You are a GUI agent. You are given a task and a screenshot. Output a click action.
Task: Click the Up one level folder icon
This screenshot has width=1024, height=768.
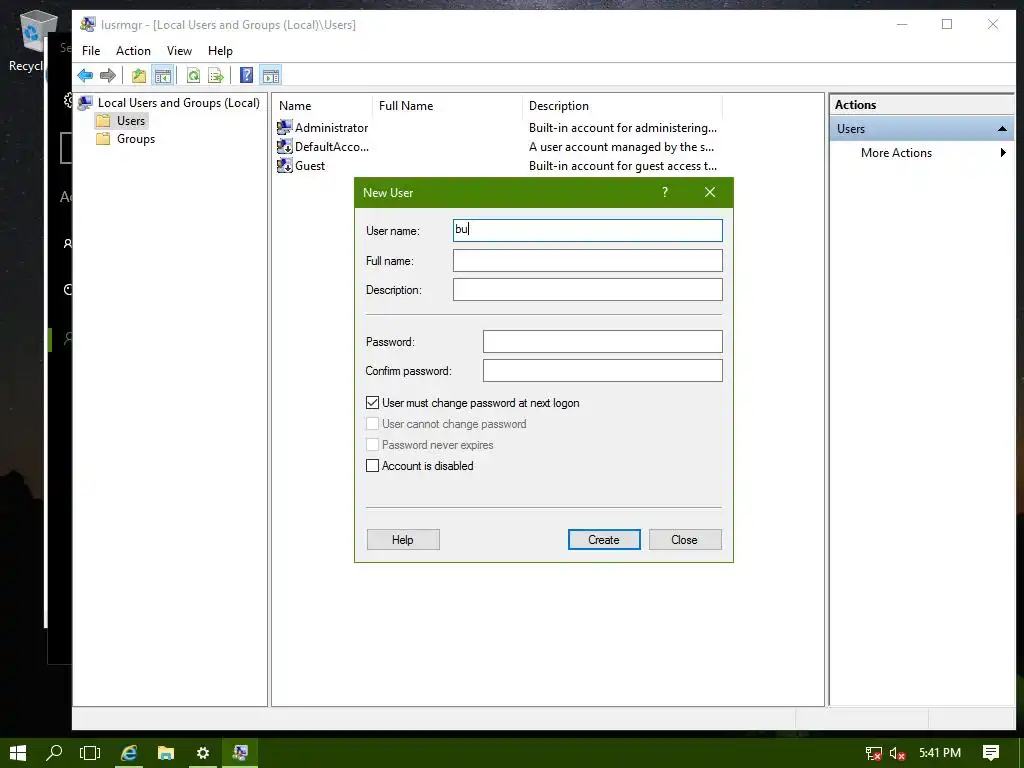tap(138, 75)
